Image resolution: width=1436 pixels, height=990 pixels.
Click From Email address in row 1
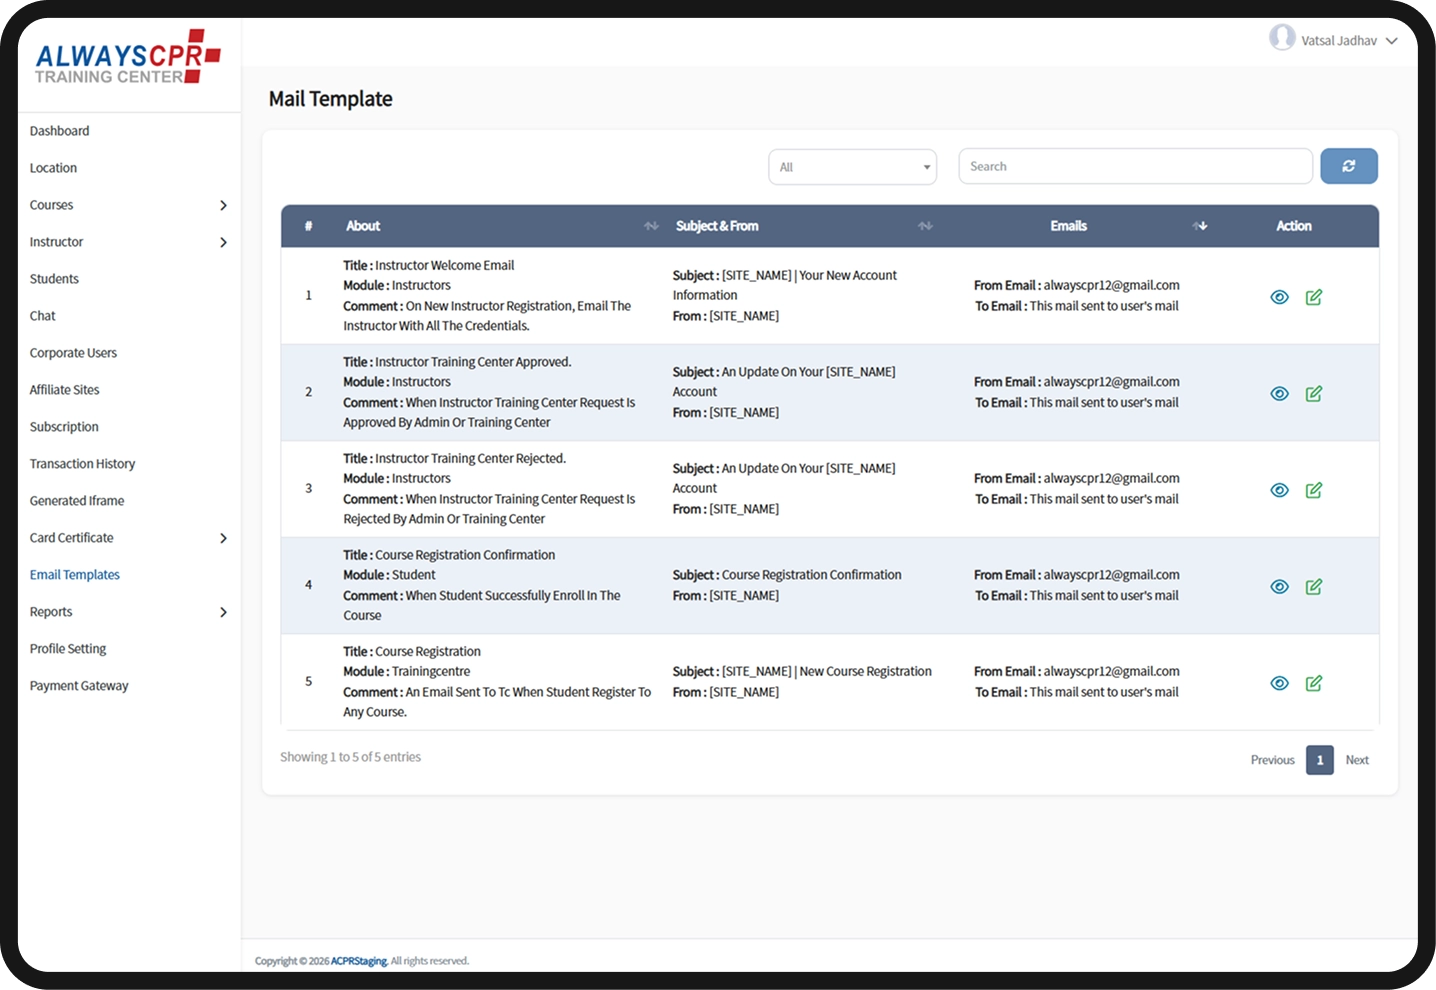(x=1112, y=285)
